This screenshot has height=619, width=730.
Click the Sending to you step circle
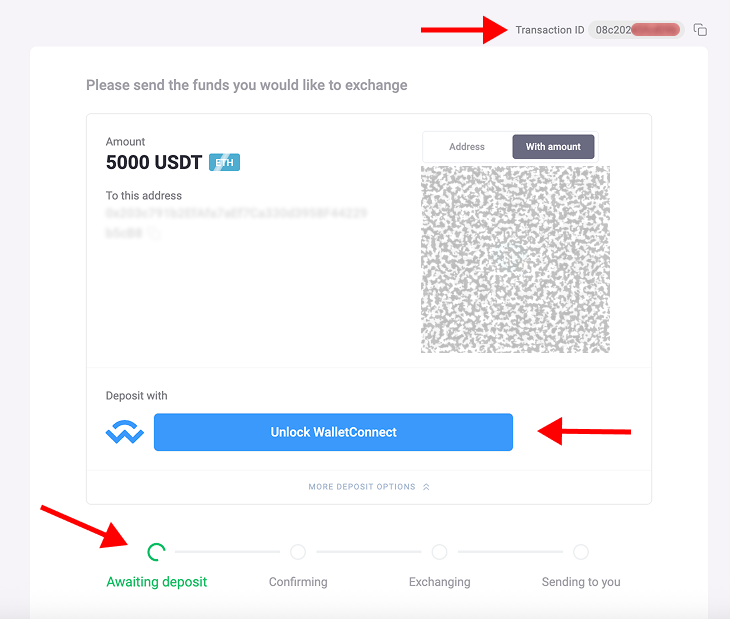click(x=581, y=552)
